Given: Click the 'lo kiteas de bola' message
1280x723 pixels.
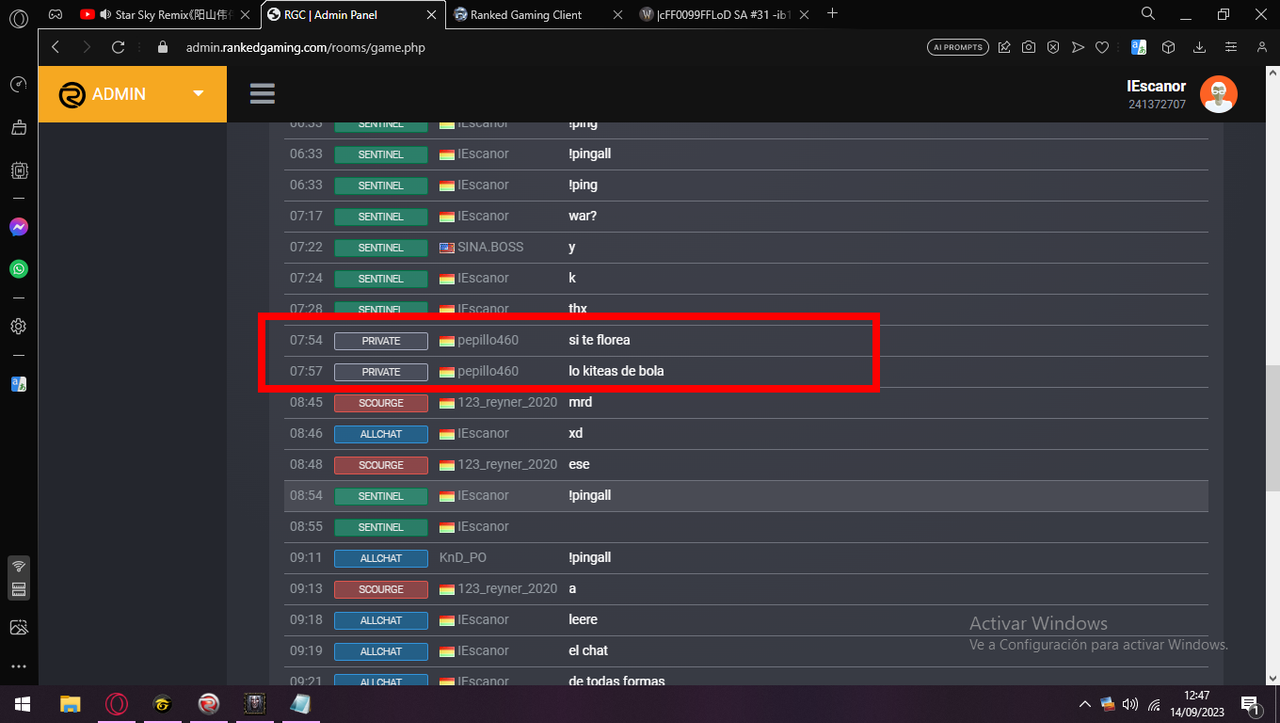Looking at the screenshot, I should click(x=616, y=371).
